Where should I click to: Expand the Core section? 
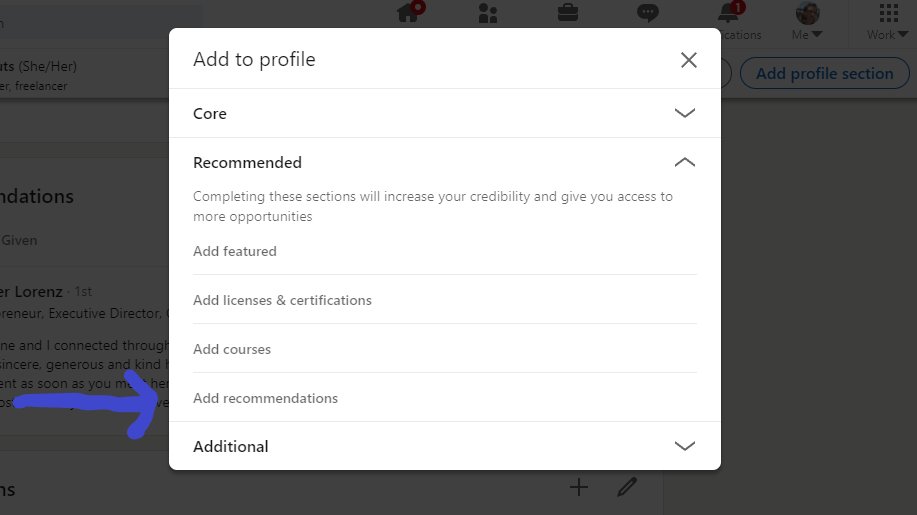(x=444, y=113)
